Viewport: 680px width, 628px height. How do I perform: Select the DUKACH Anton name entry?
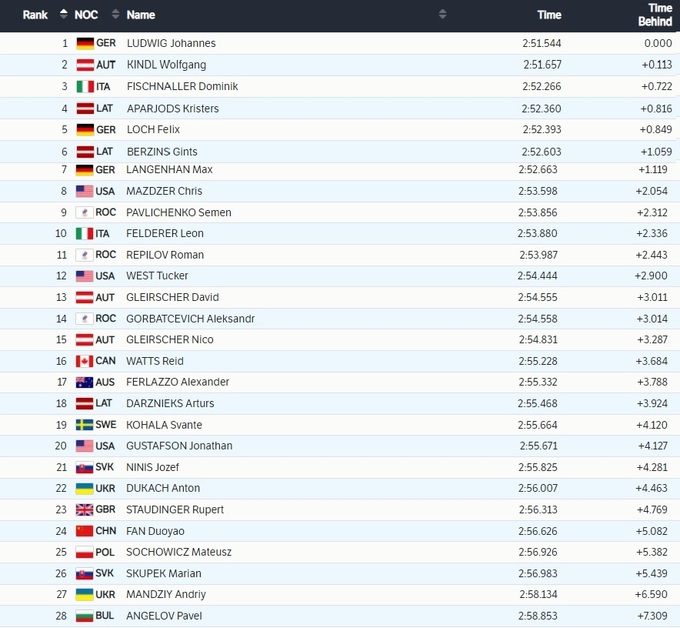[163, 488]
